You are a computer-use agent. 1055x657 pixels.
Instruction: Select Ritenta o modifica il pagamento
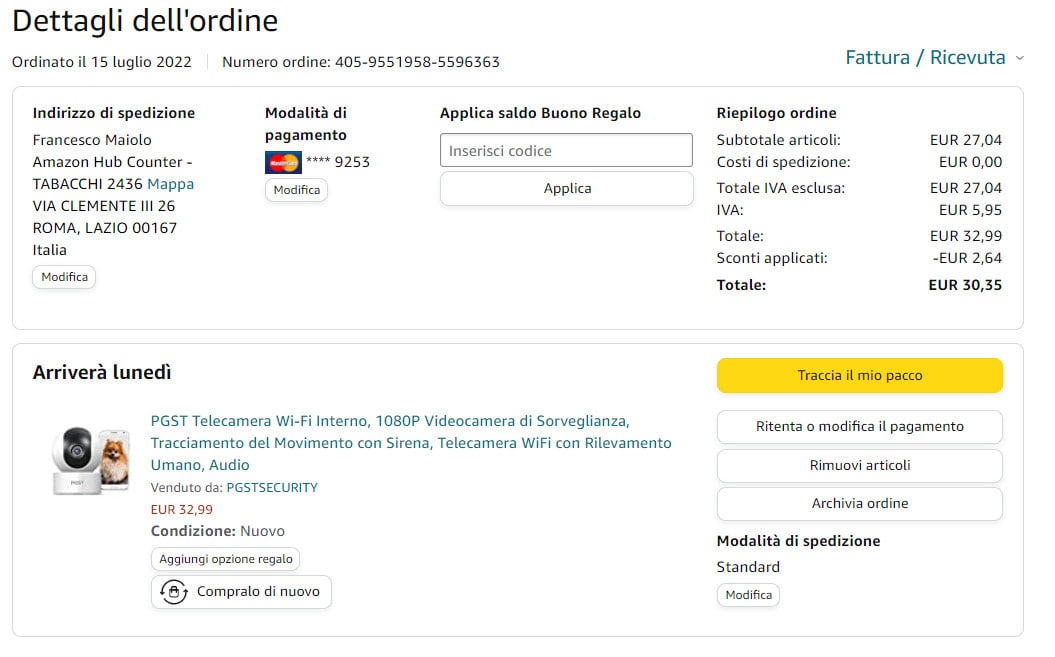(859, 427)
